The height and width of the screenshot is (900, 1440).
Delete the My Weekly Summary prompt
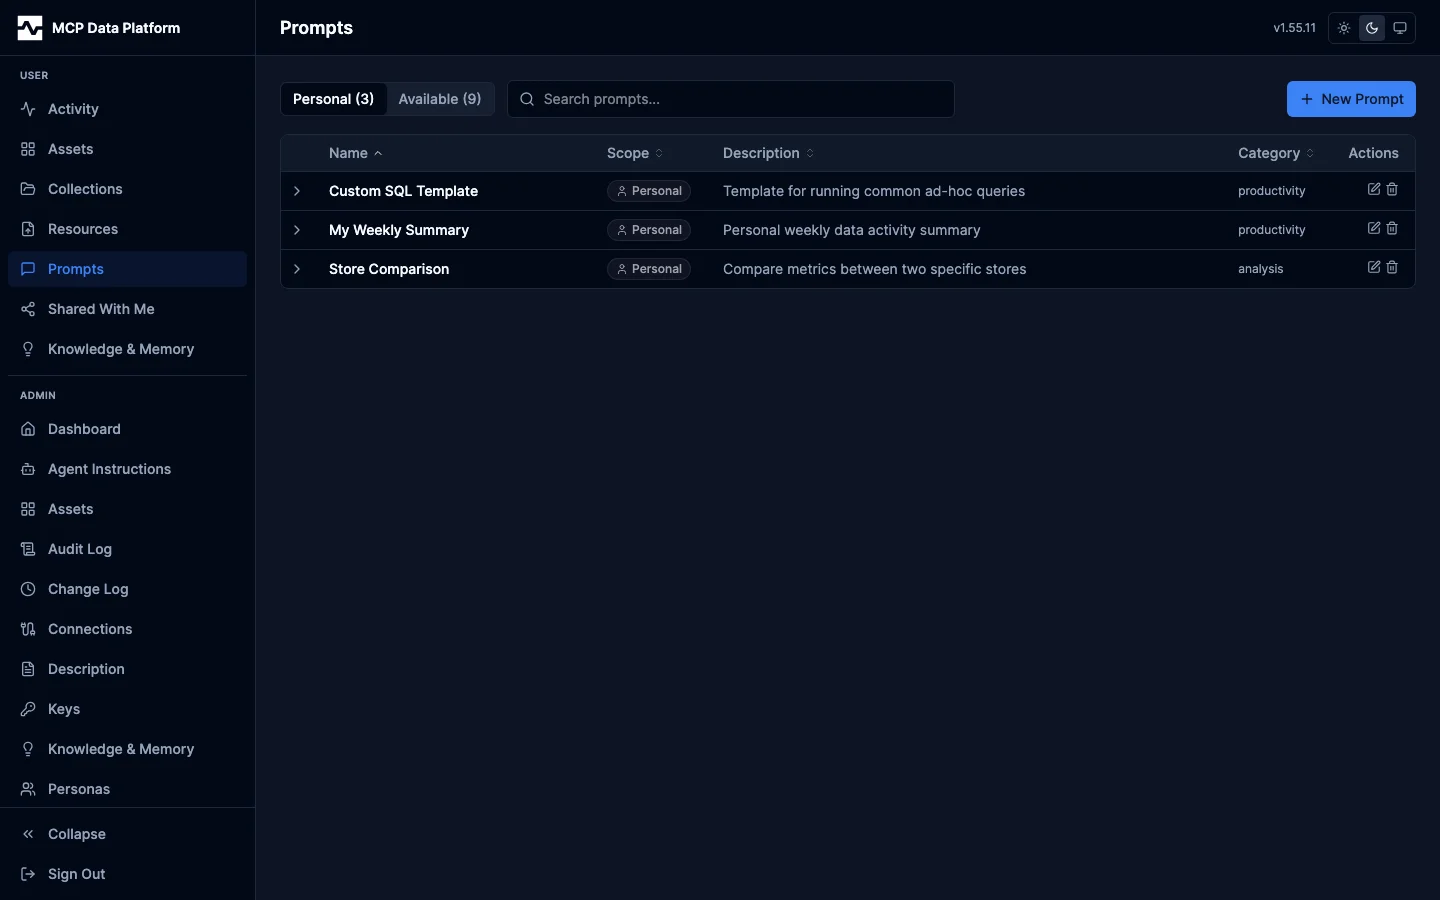[x=1392, y=229]
